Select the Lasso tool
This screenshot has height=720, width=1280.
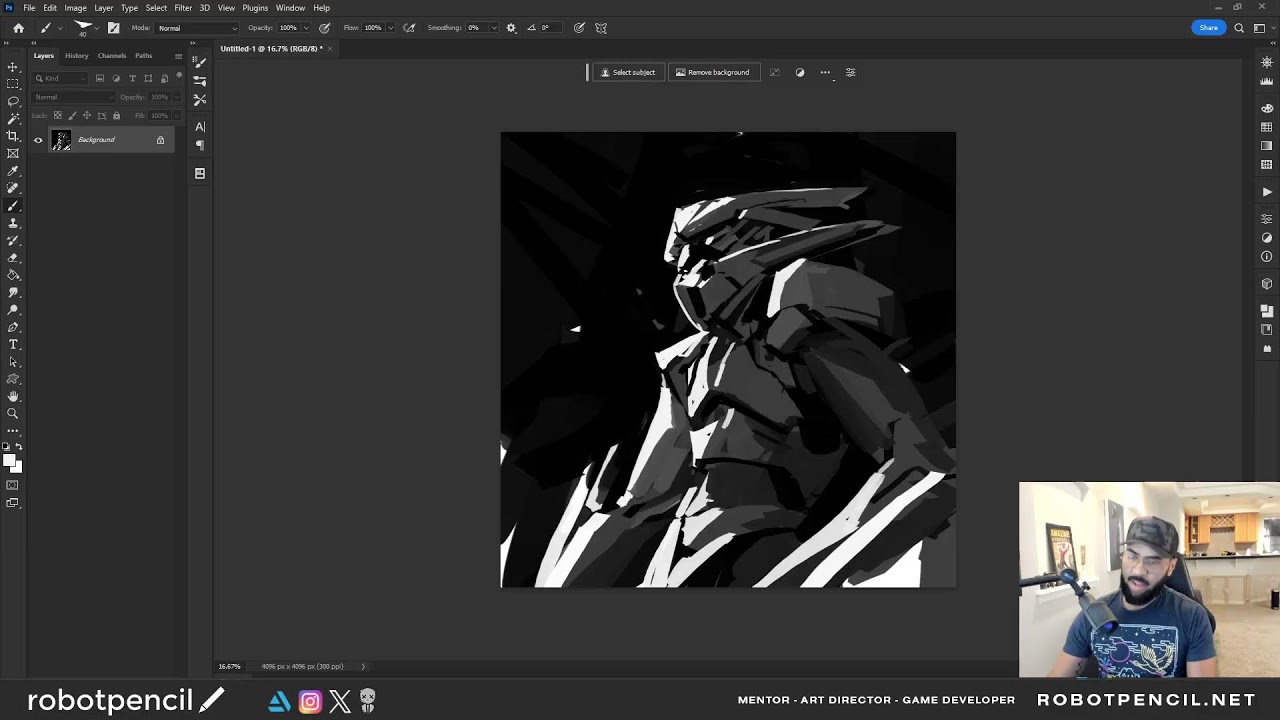coord(13,101)
